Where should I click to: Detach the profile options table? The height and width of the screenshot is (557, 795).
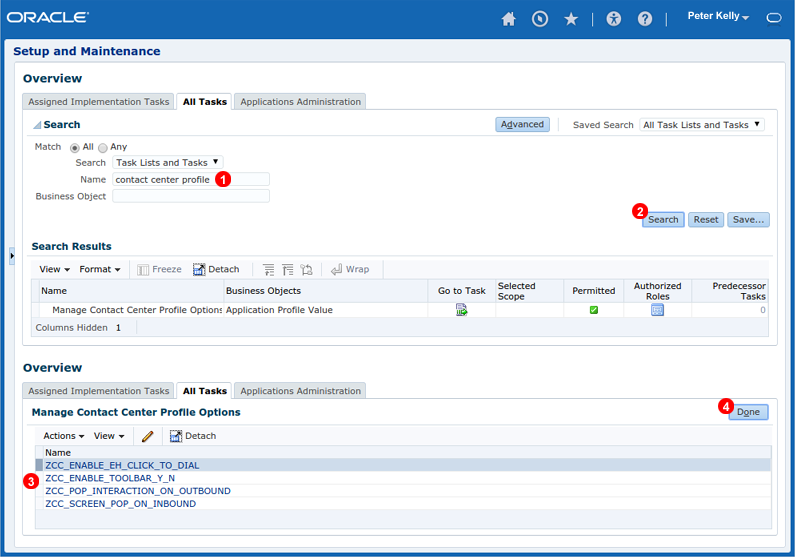pyautogui.click(x=193, y=436)
